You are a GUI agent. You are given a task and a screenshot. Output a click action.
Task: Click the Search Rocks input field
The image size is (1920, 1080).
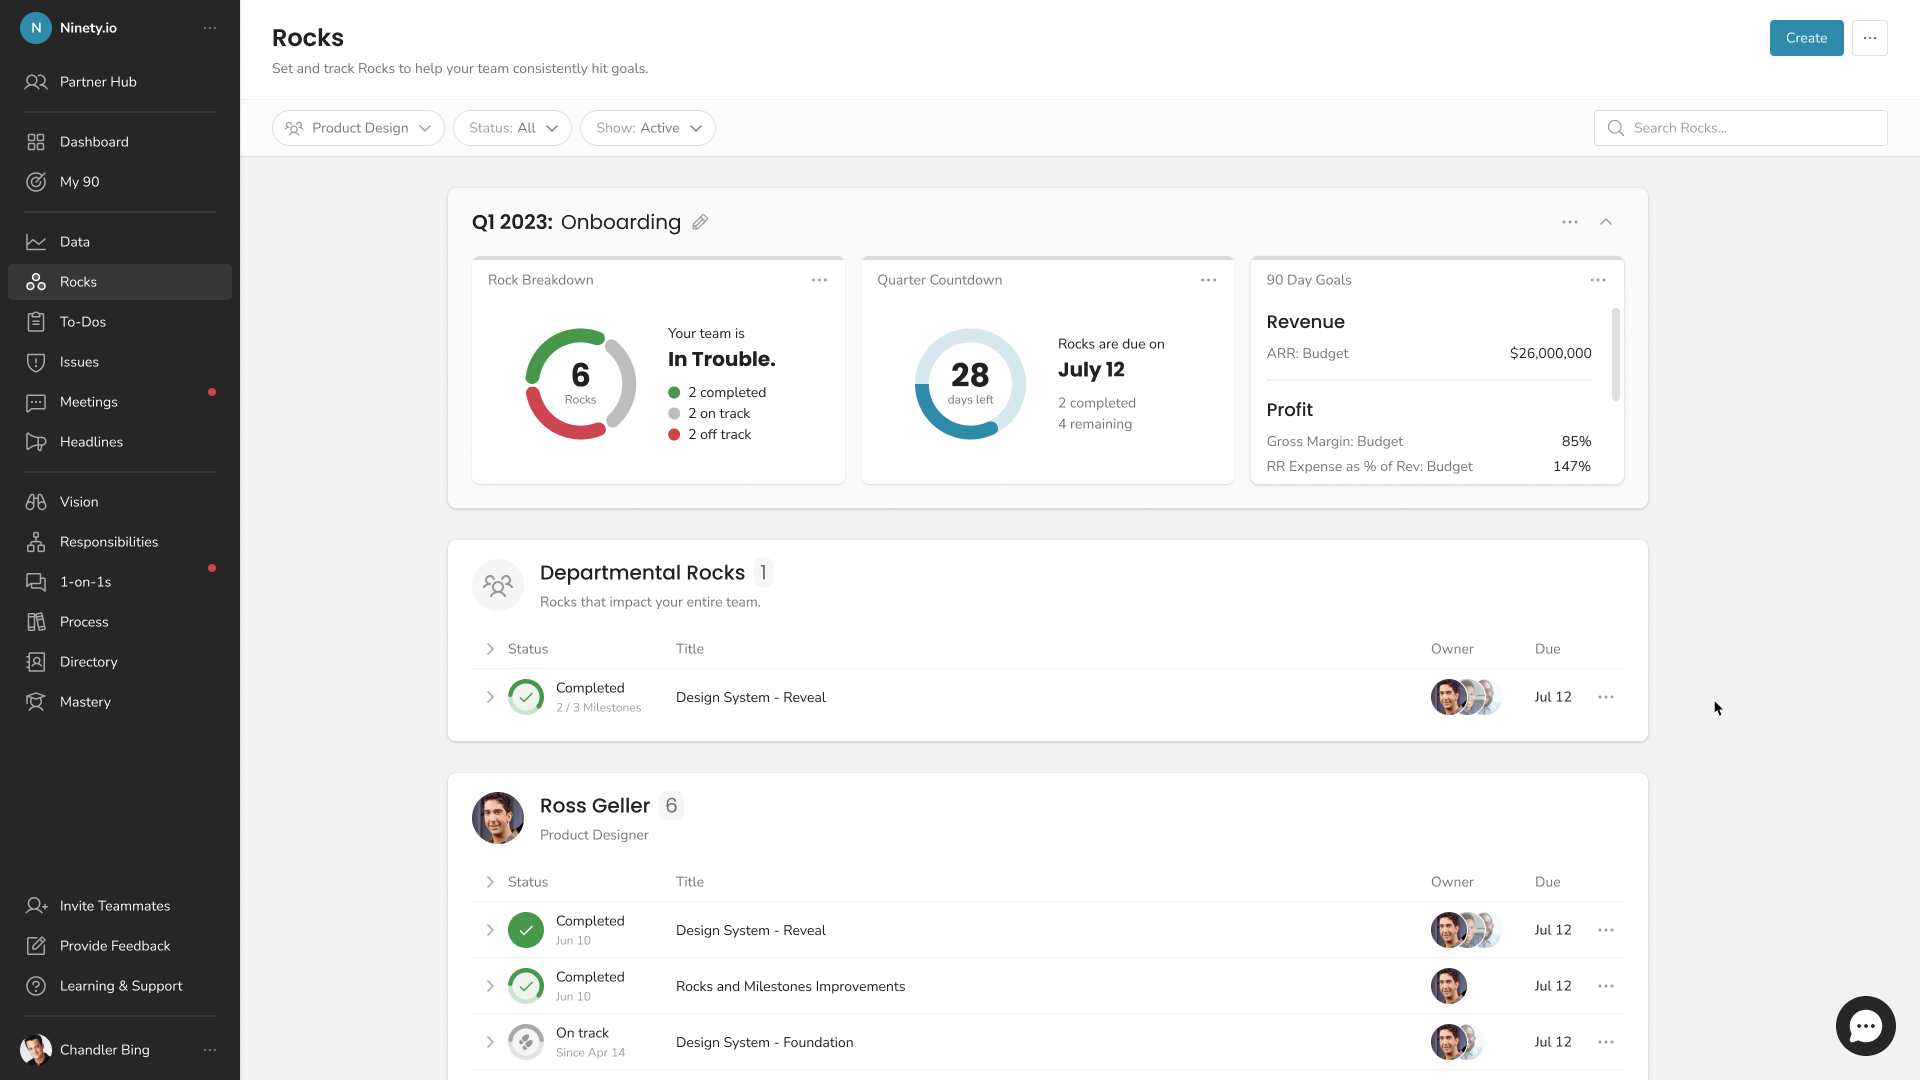pos(1750,128)
